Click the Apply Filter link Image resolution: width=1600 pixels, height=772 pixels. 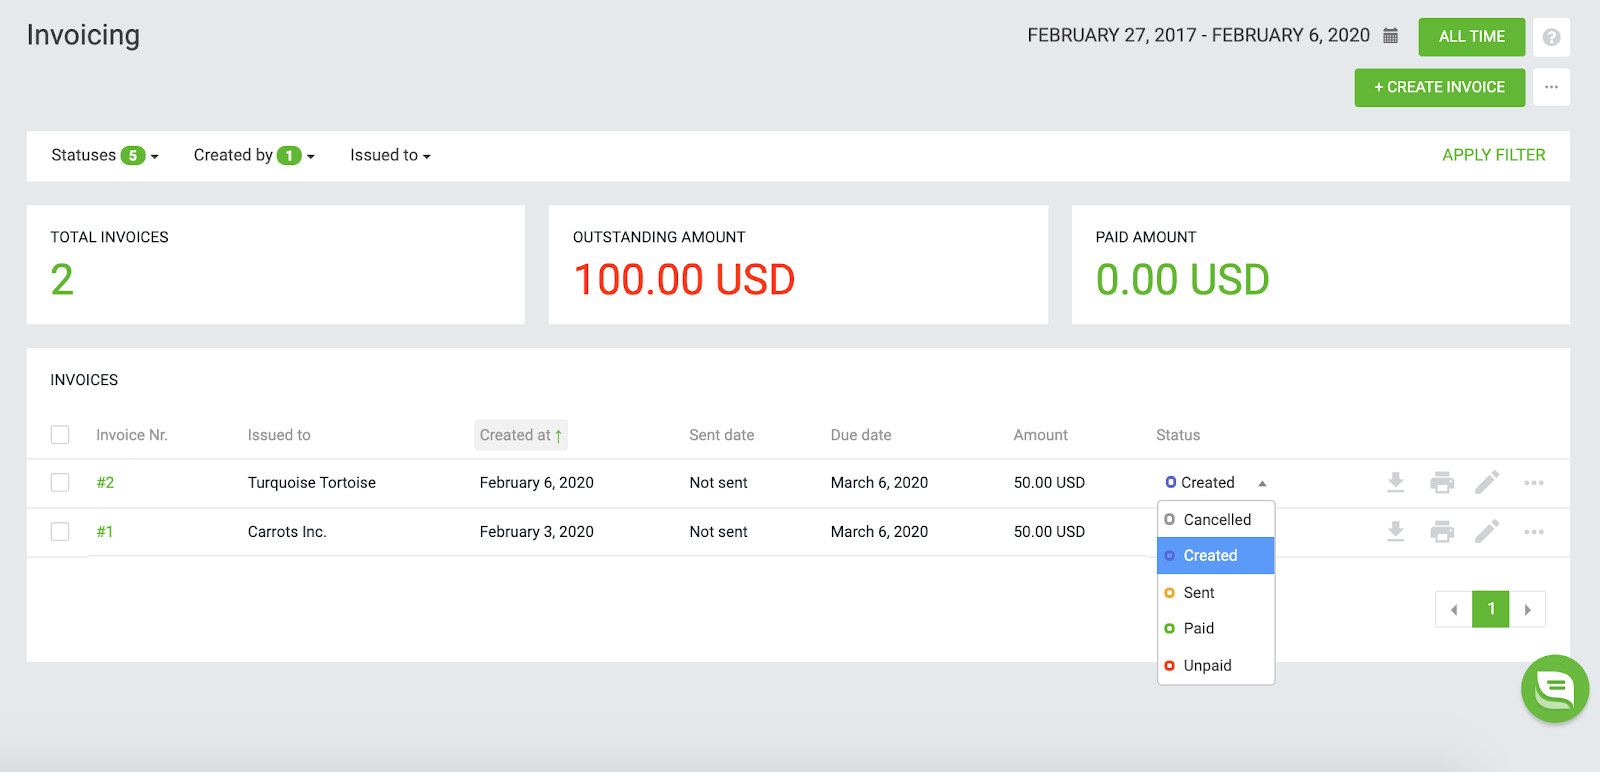[1494, 155]
